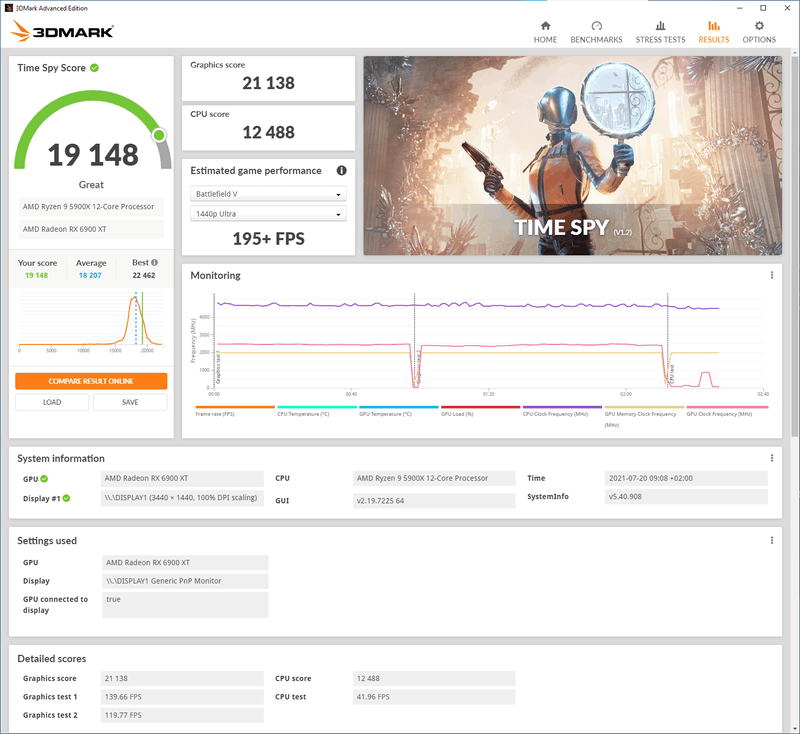This screenshot has height=734, width=800.
Task: Click Graphics test 2 value 119.77 FPS
Action: pos(183,715)
